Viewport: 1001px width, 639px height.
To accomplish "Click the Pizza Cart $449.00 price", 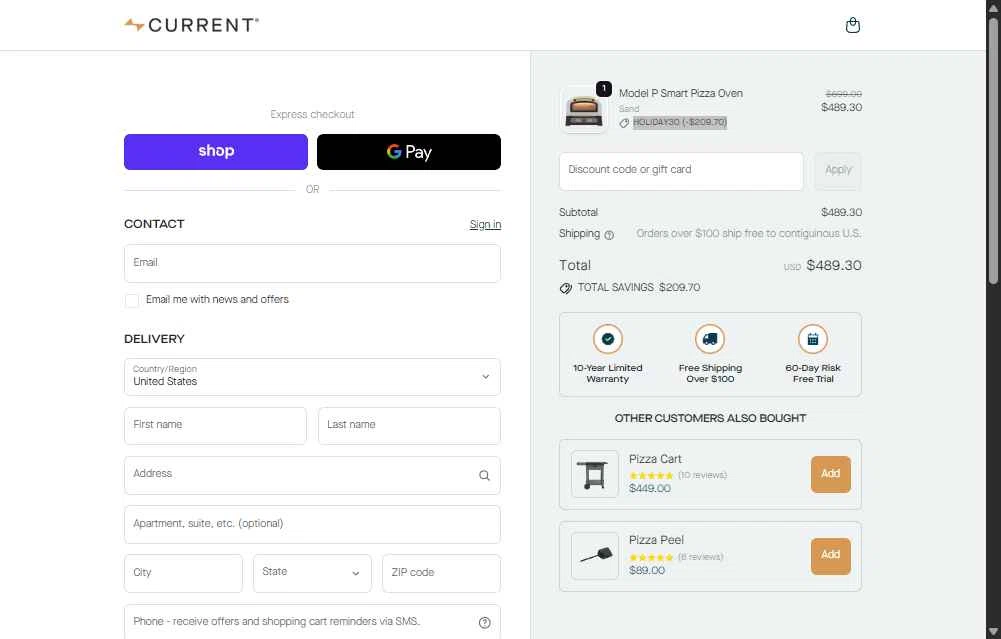I will [650, 489].
